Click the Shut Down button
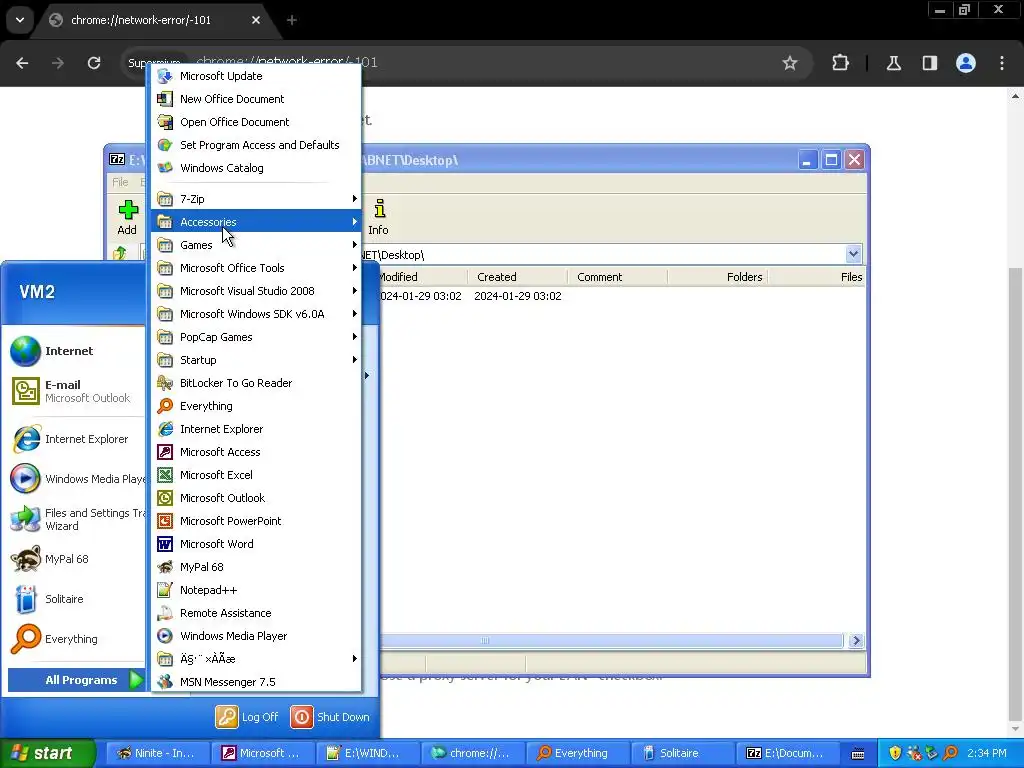Screen dimensions: 1024x768 (330, 717)
